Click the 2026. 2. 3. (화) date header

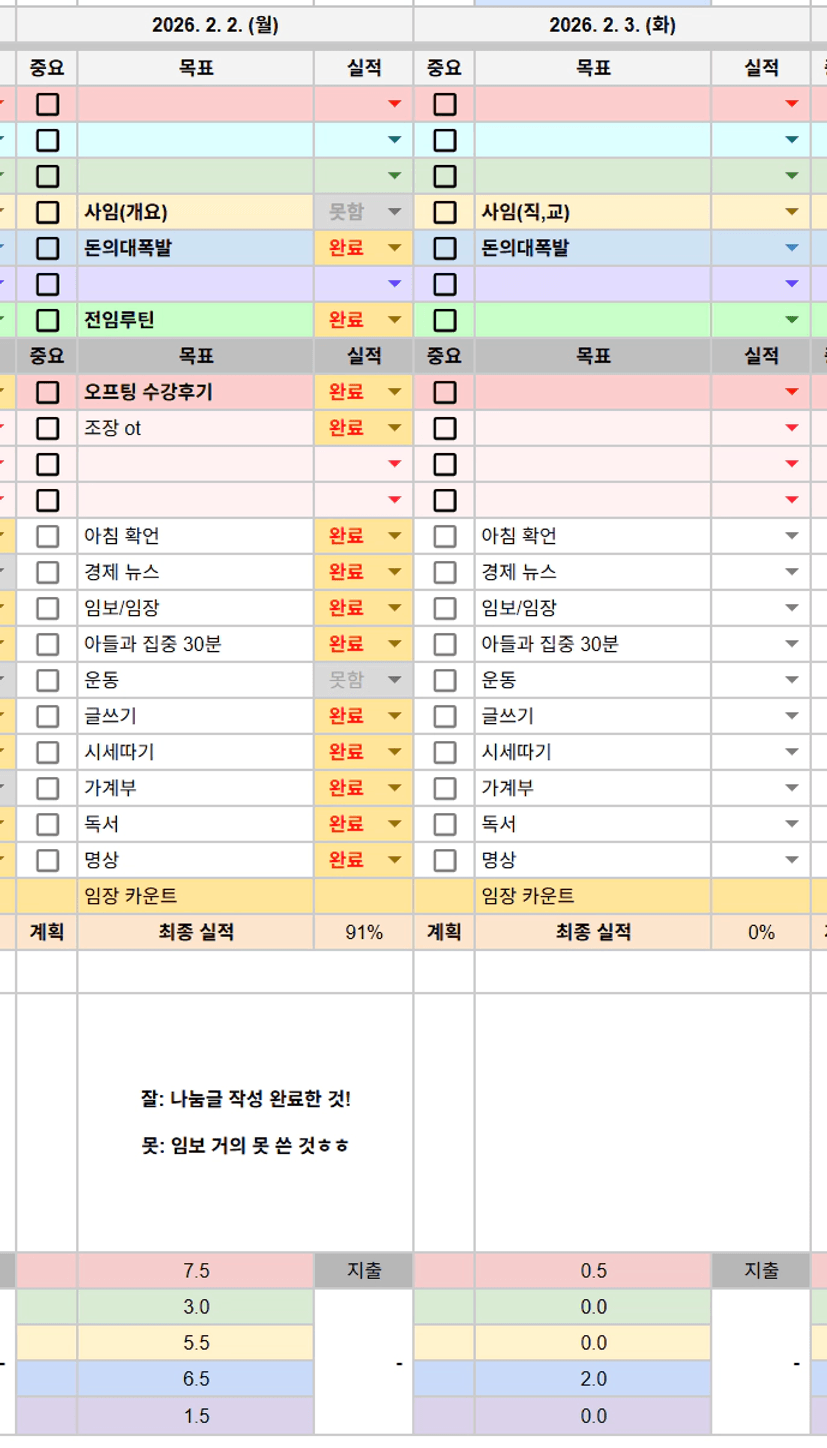(x=612, y=26)
